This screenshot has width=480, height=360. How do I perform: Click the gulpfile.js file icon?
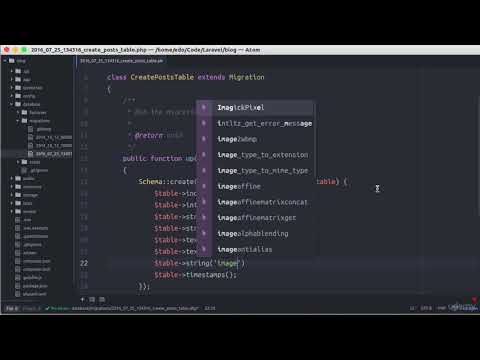(x=18, y=277)
